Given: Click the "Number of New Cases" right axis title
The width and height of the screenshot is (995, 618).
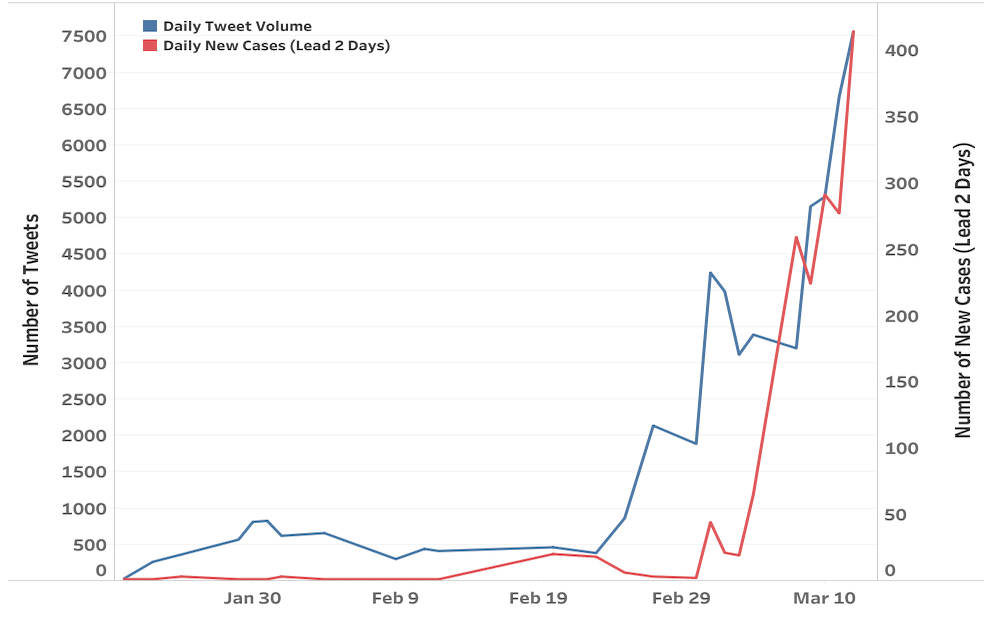Looking at the screenshot, I should point(964,290).
